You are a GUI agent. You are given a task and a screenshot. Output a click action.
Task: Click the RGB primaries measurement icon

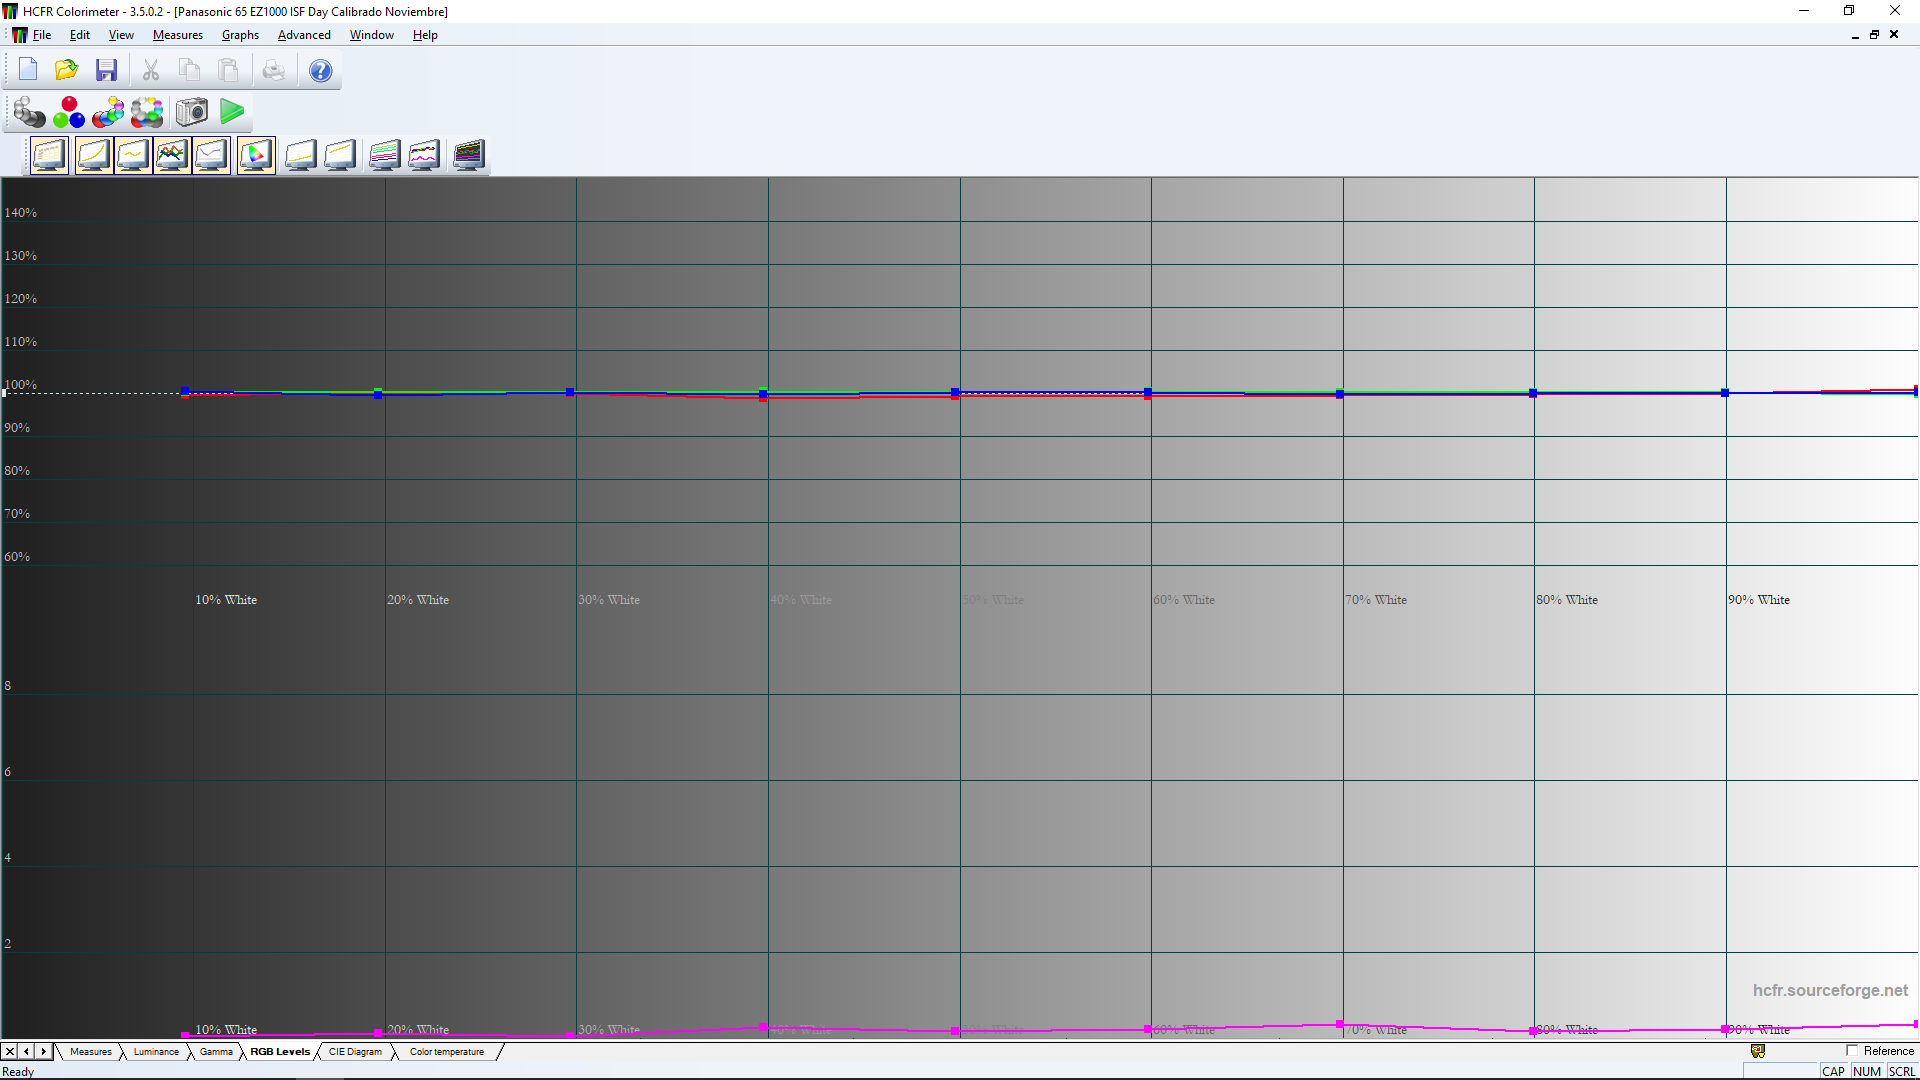pyautogui.click(x=69, y=112)
